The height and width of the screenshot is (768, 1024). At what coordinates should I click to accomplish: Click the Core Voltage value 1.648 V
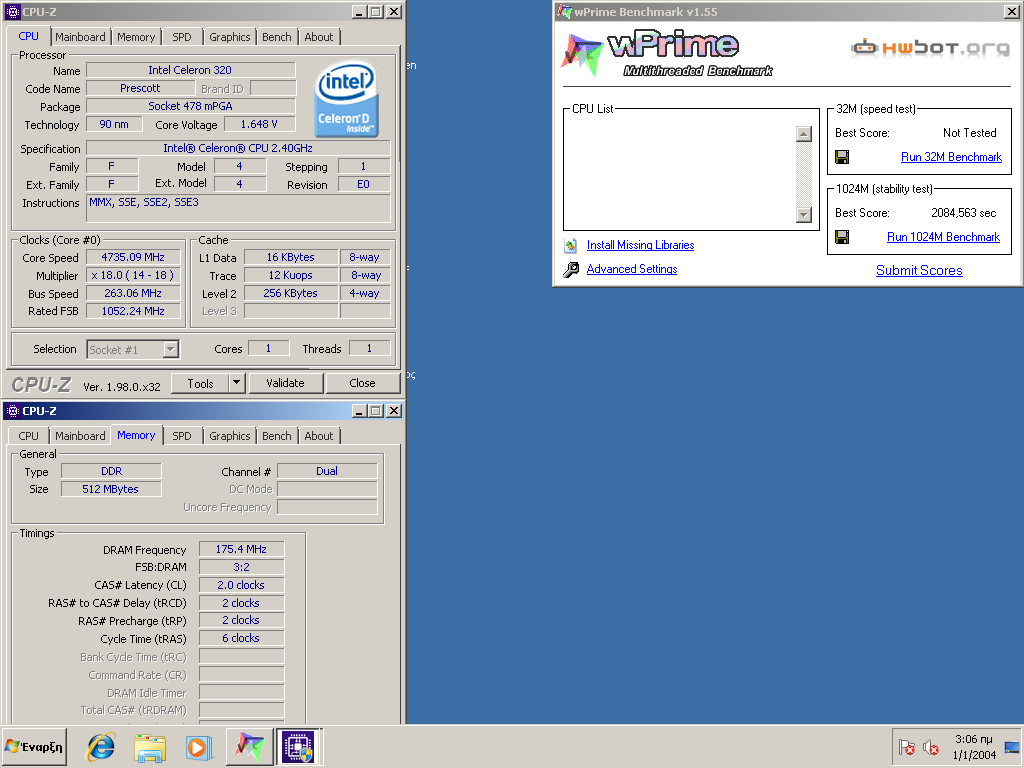(x=259, y=124)
